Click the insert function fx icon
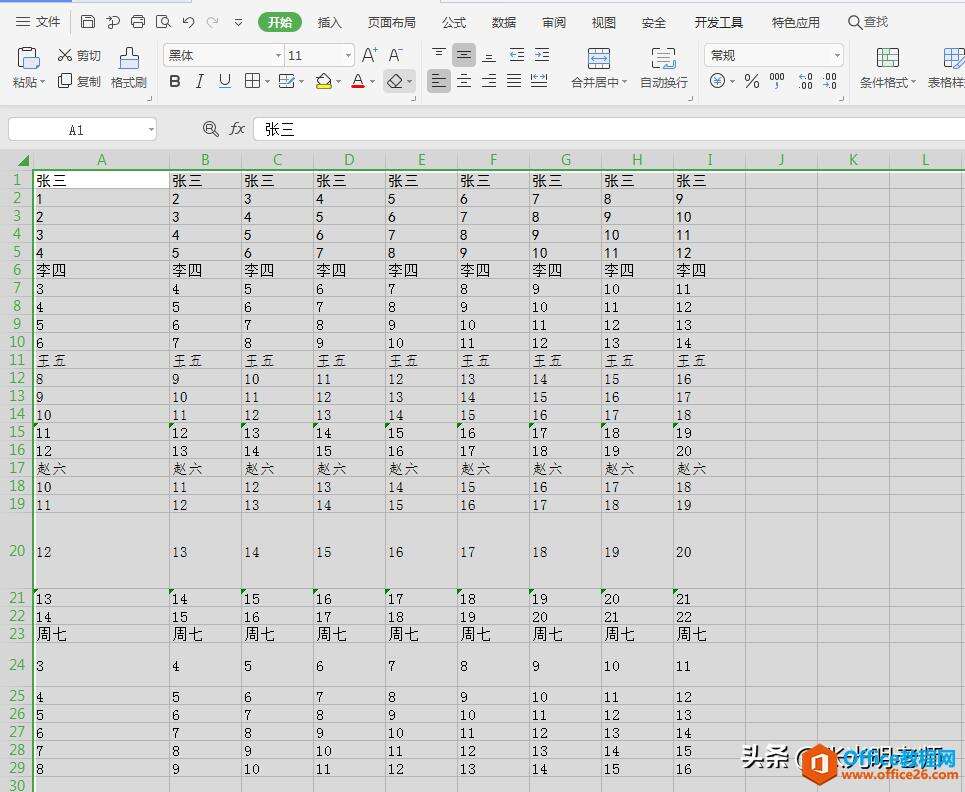 237,129
